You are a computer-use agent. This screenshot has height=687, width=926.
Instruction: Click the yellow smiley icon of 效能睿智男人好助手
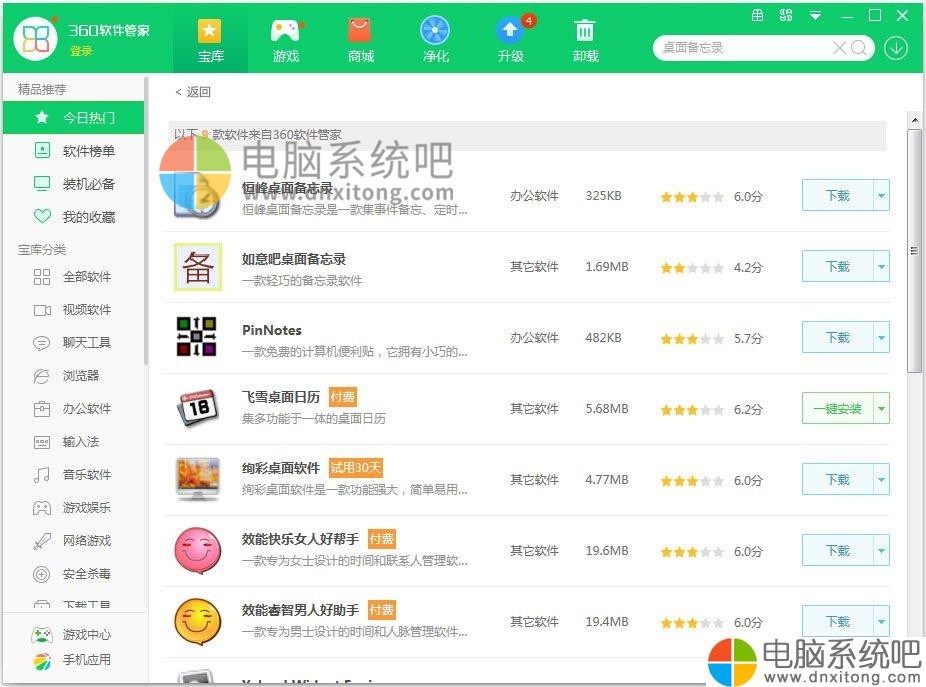(198, 621)
